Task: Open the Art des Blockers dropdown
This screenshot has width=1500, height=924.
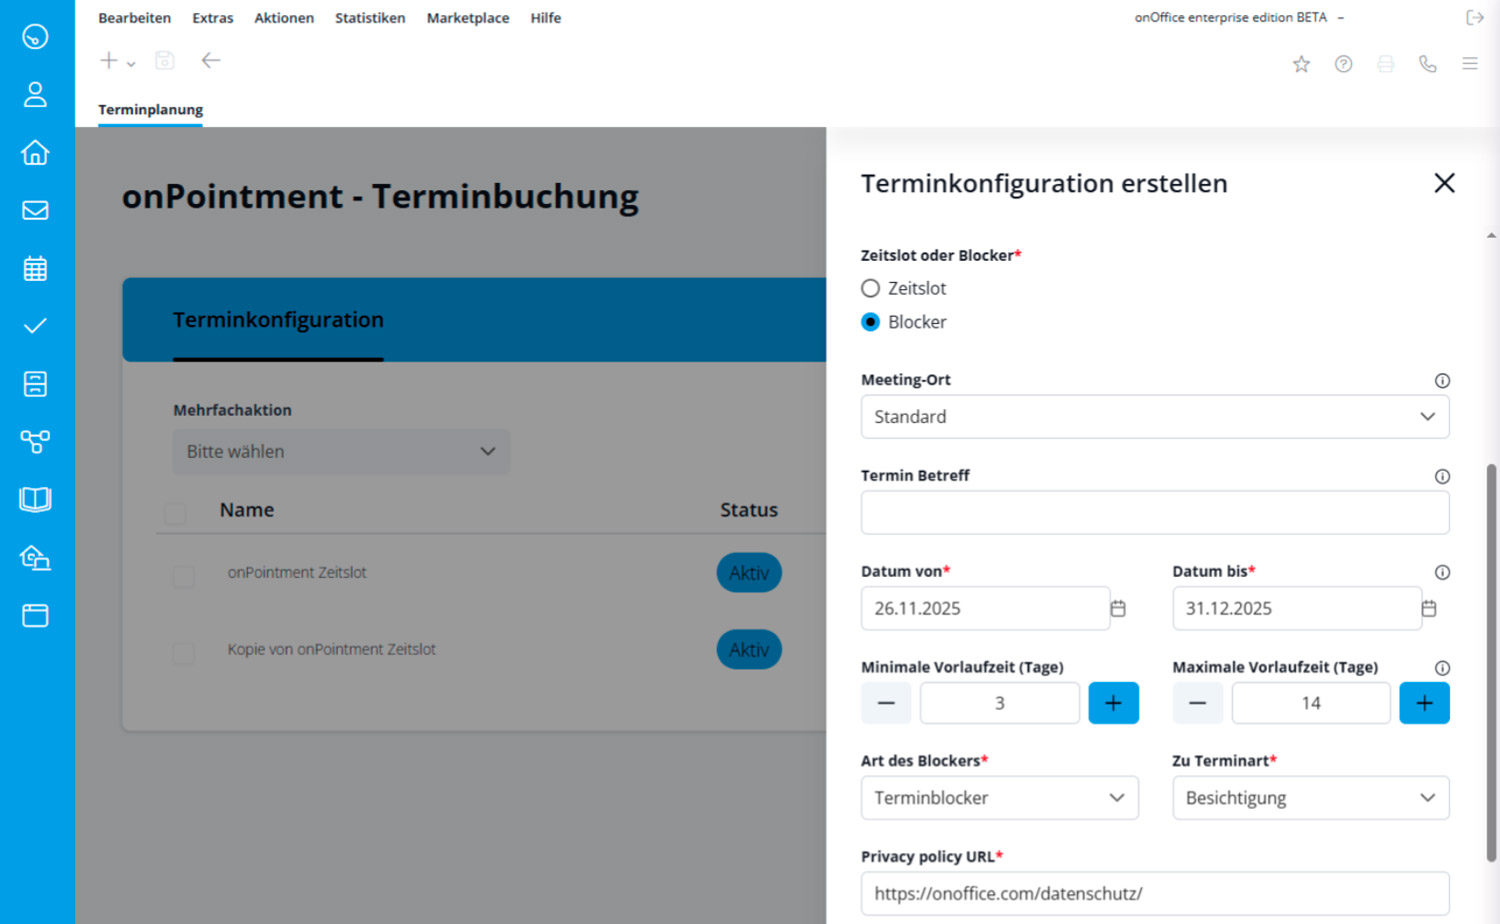Action: click(999, 798)
